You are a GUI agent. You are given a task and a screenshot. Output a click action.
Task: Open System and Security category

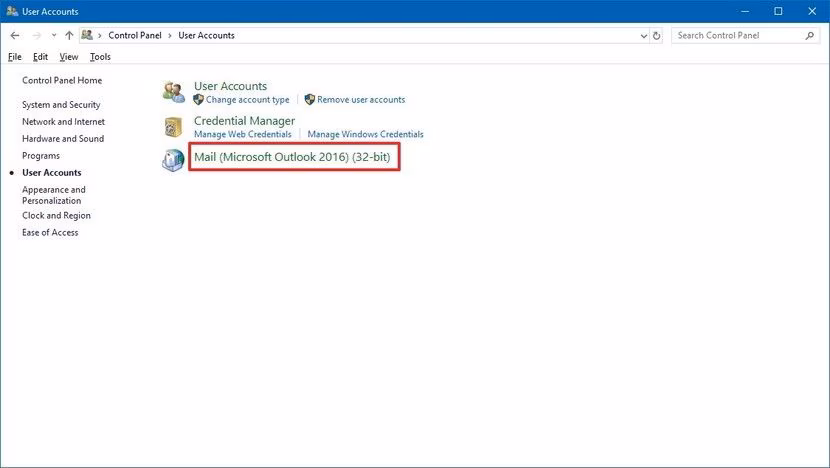(x=61, y=105)
